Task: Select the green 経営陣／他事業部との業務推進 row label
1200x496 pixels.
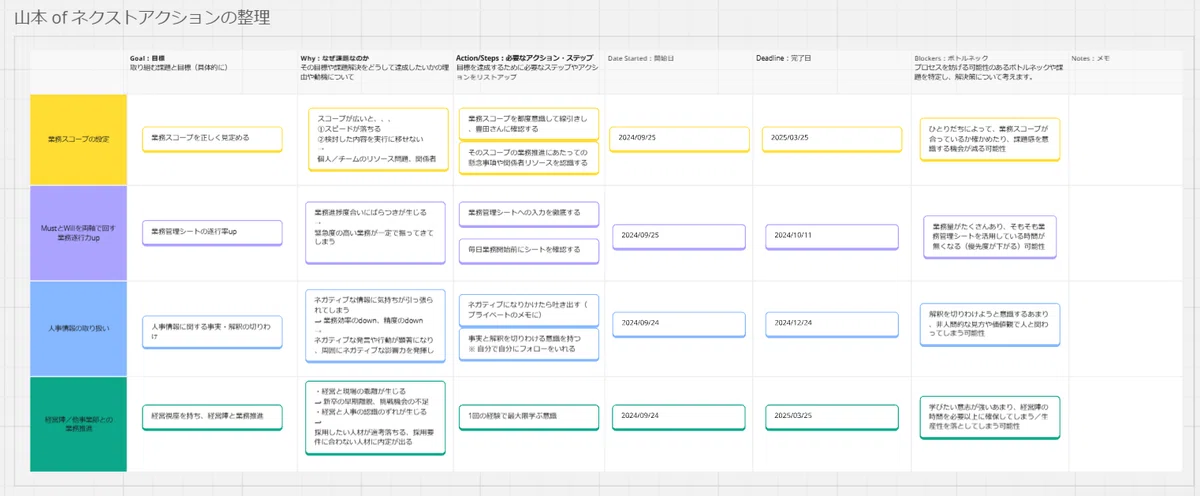Action: click(79, 424)
